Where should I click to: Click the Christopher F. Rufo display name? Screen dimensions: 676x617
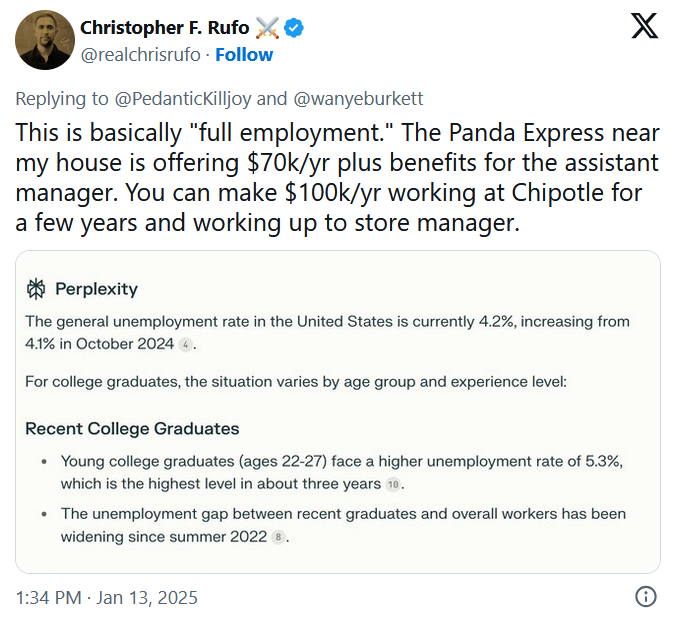click(165, 28)
